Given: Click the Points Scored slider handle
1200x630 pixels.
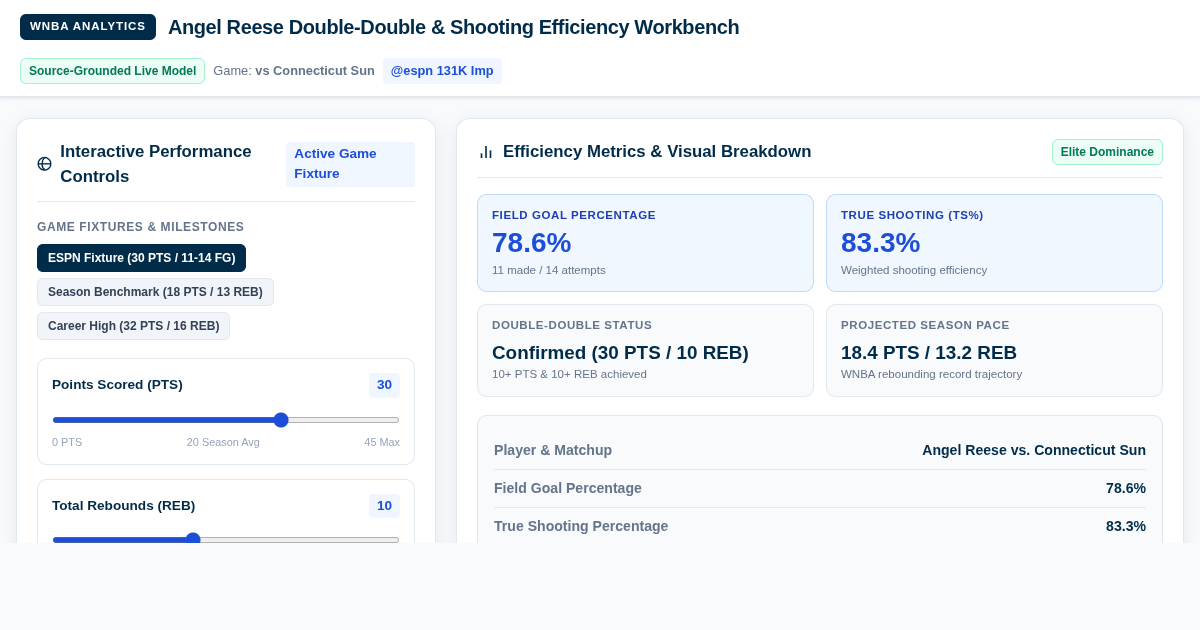Looking at the screenshot, I should 281,420.
